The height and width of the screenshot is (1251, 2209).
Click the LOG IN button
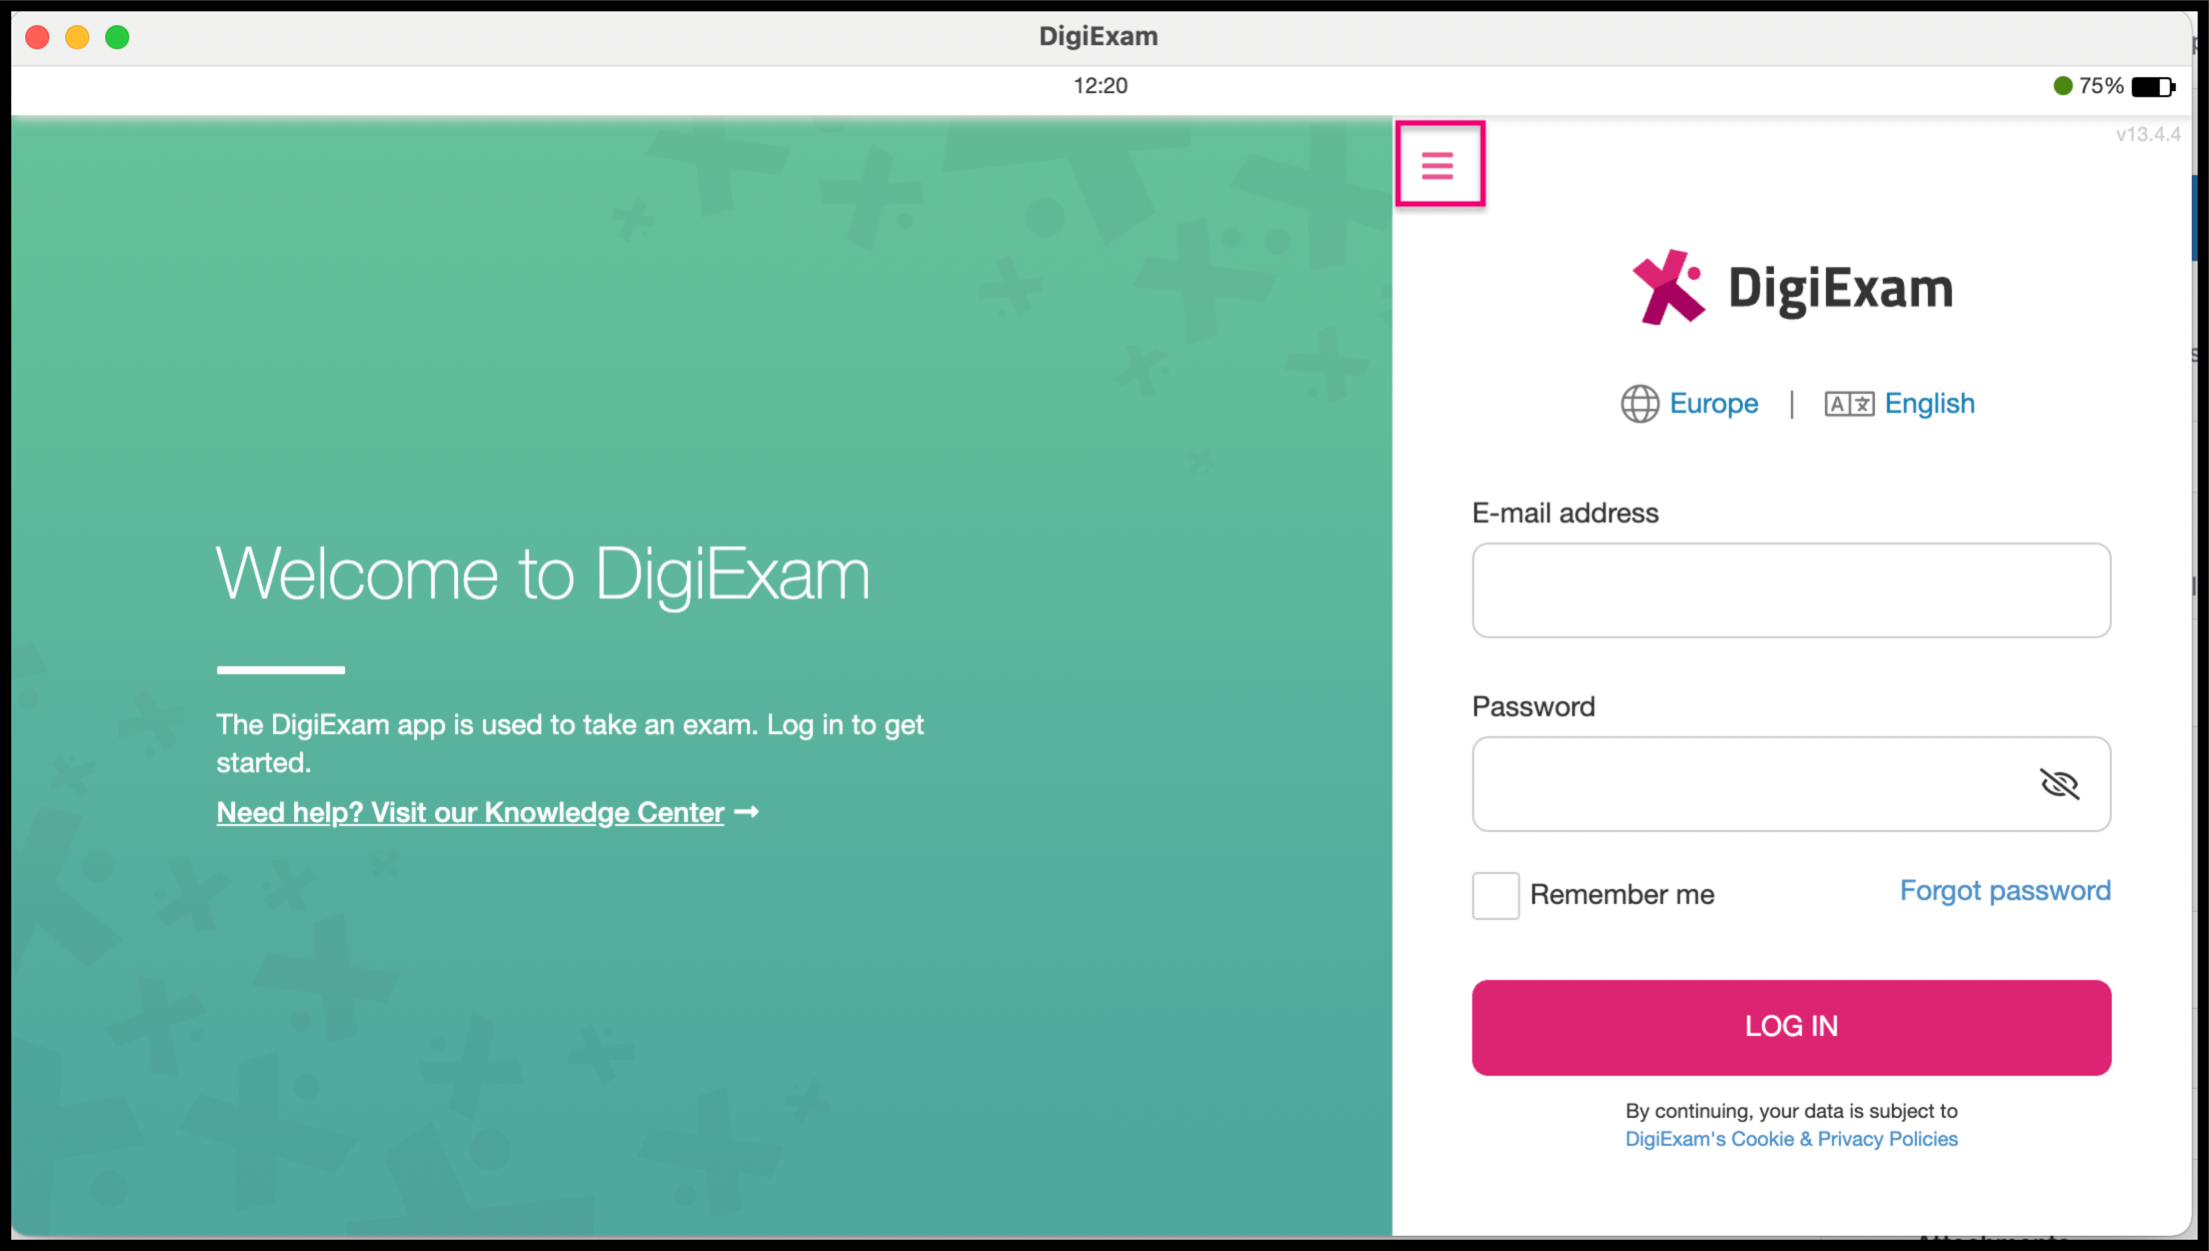click(1791, 1027)
